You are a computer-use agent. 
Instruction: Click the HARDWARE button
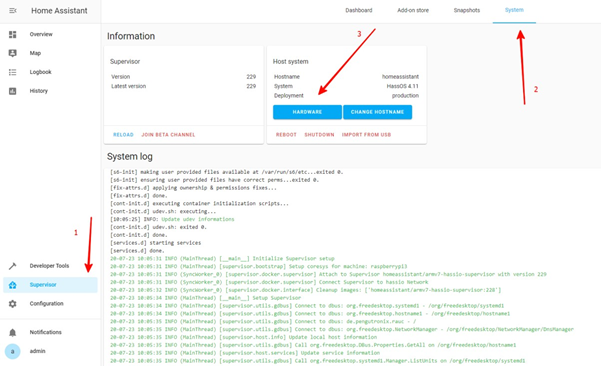307,112
